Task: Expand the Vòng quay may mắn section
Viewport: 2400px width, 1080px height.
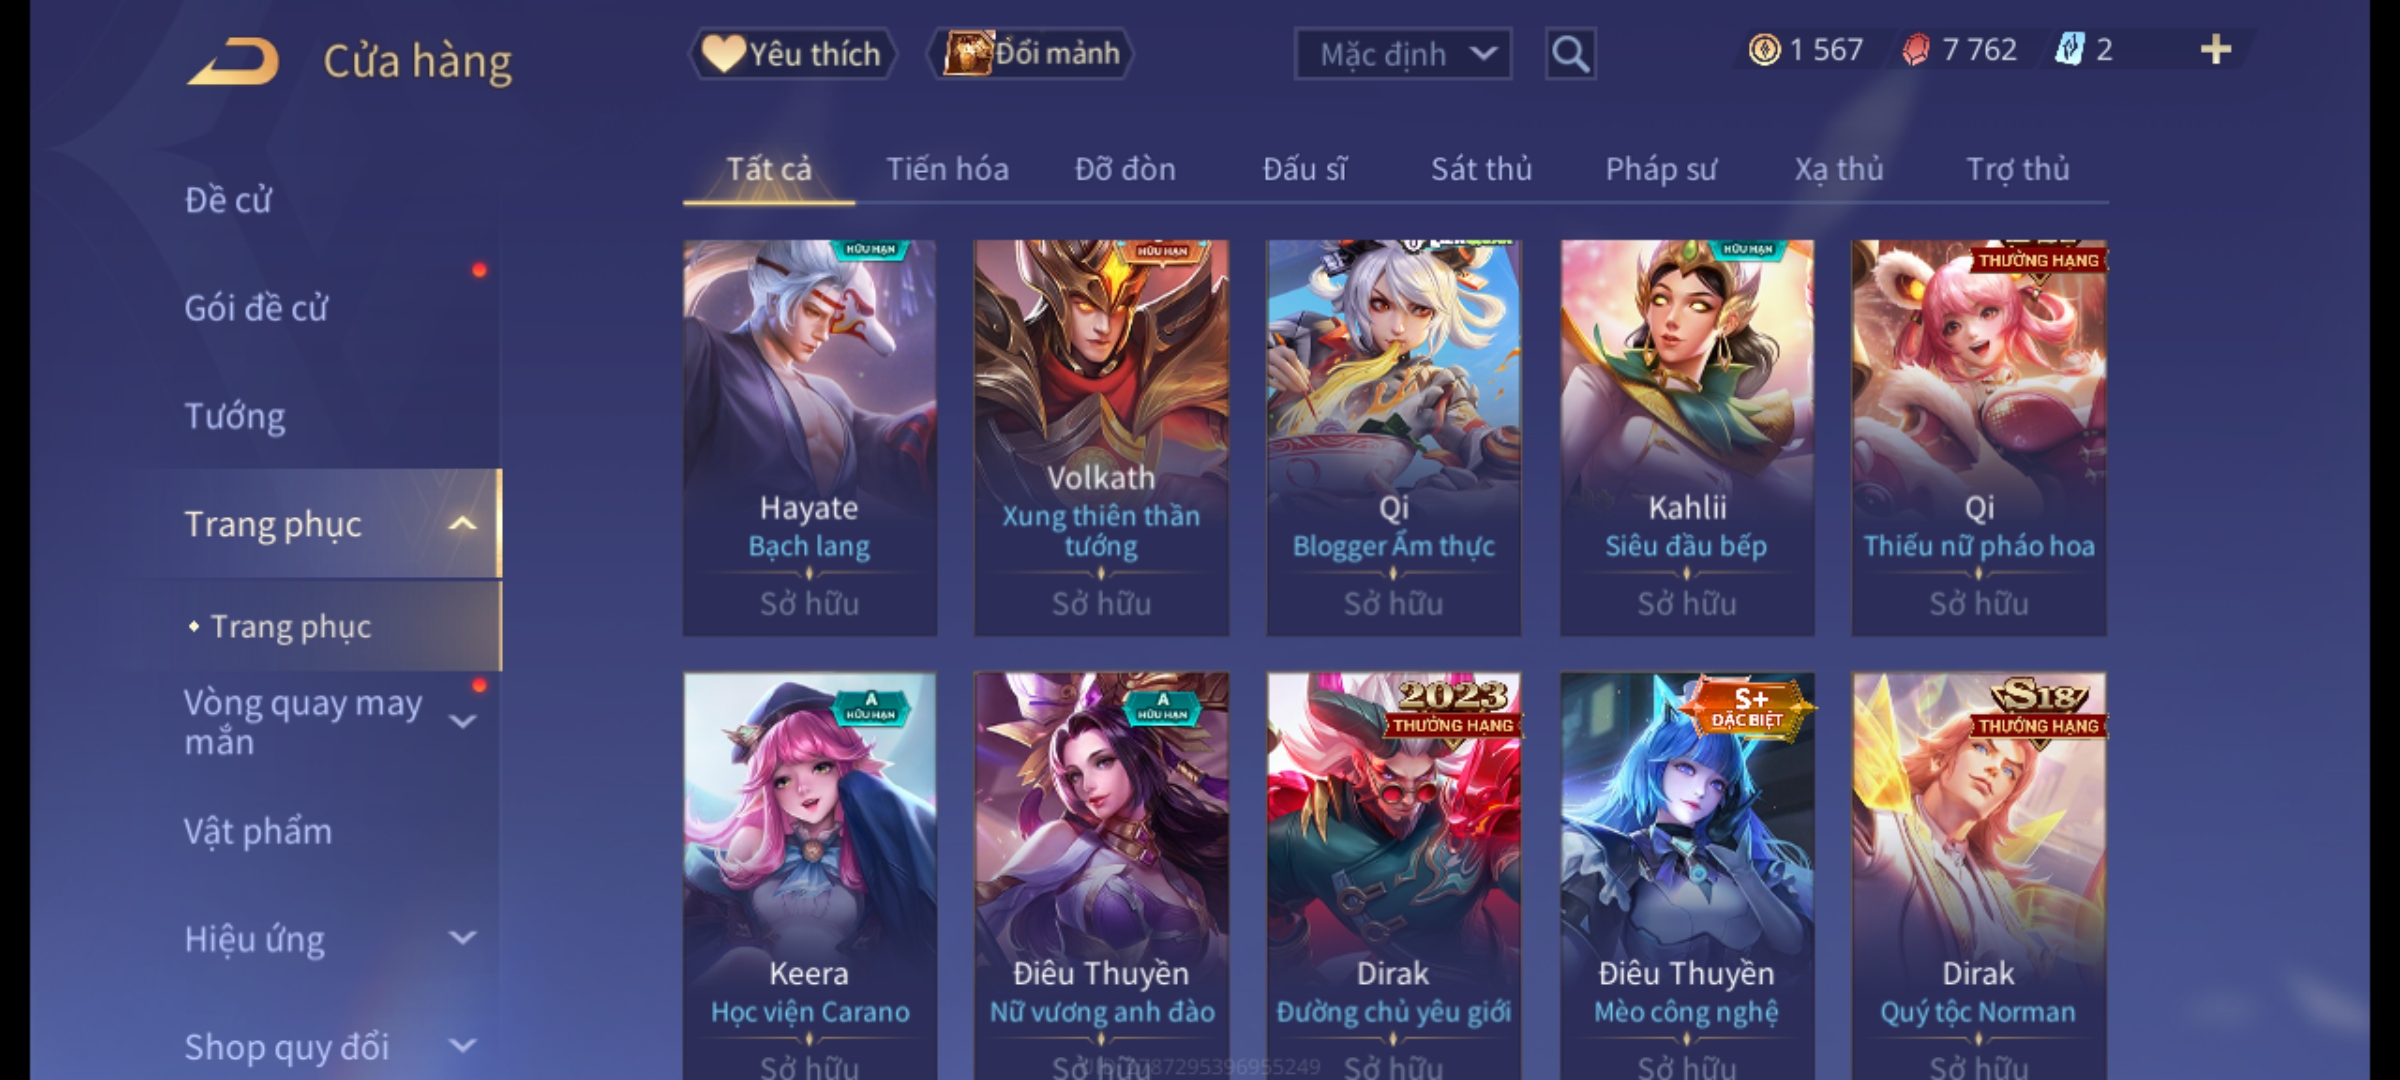Action: [462, 721]
